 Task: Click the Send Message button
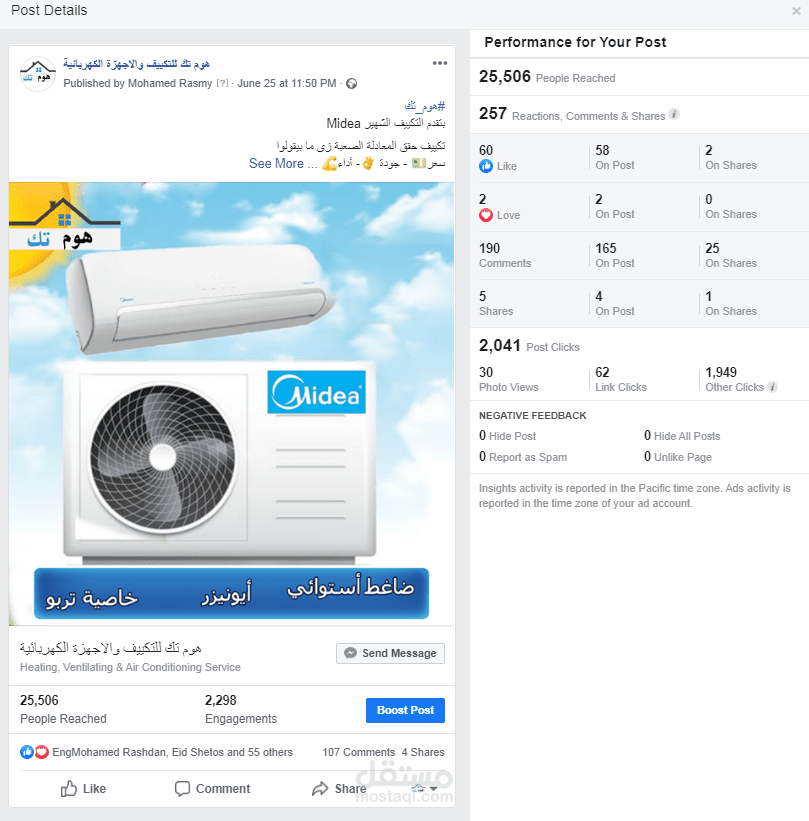tap(390, 653)
